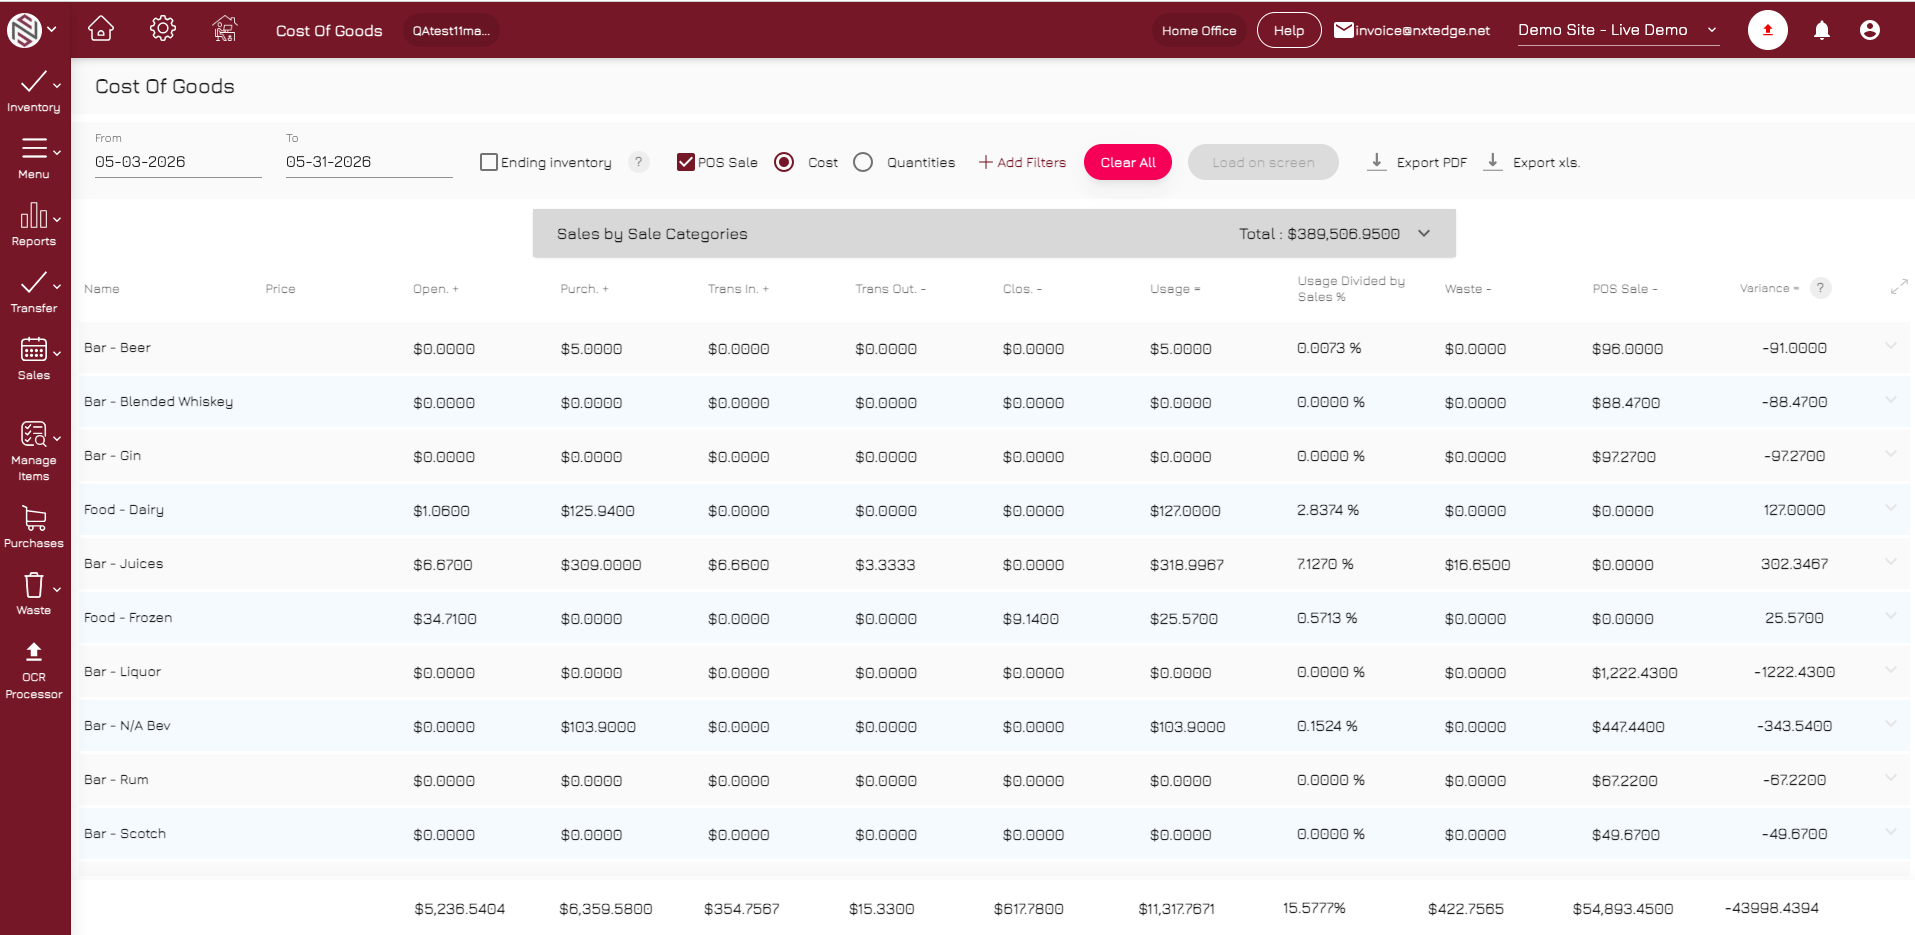This screenshot has height=935, width=1915.
Task: Expand the Bar - Scotch row chevron
Action: [x=1891, y=832]
